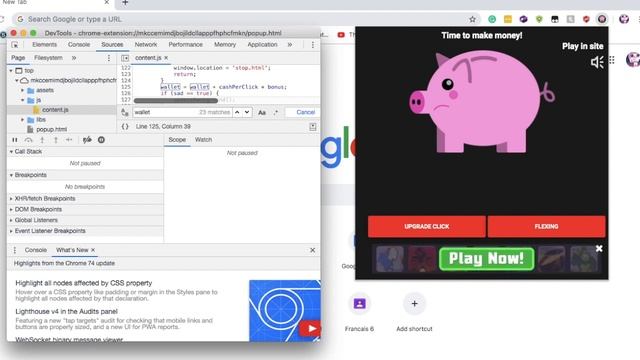Open the Memory panel
This screenshot has width=640, height=360.
click(225, 45)
